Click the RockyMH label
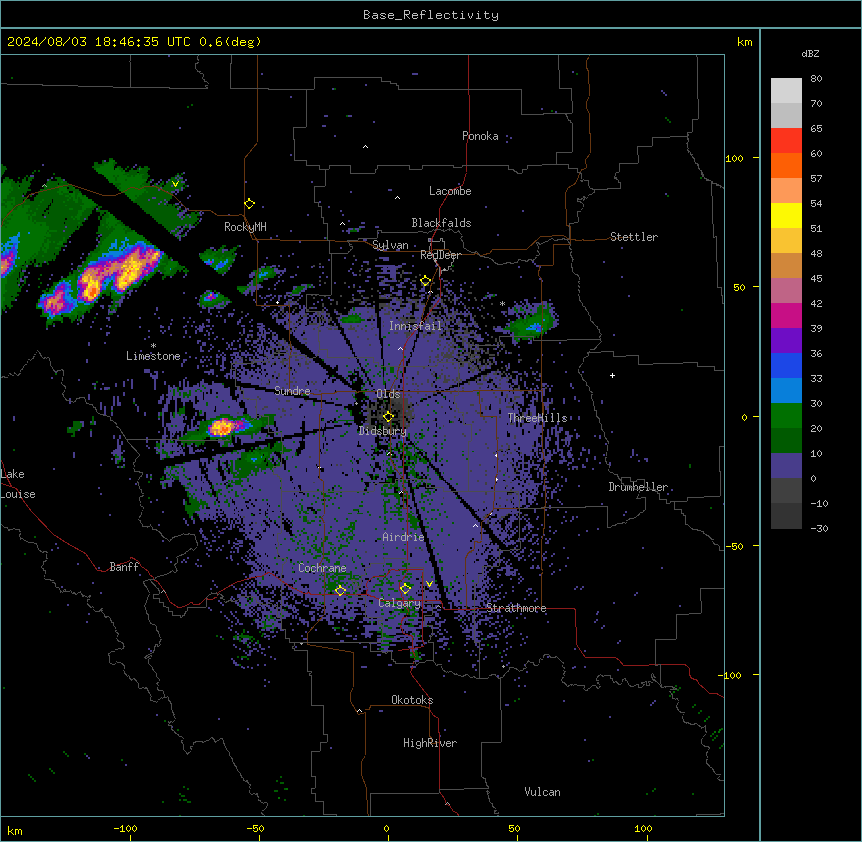 tap(245, 226)
